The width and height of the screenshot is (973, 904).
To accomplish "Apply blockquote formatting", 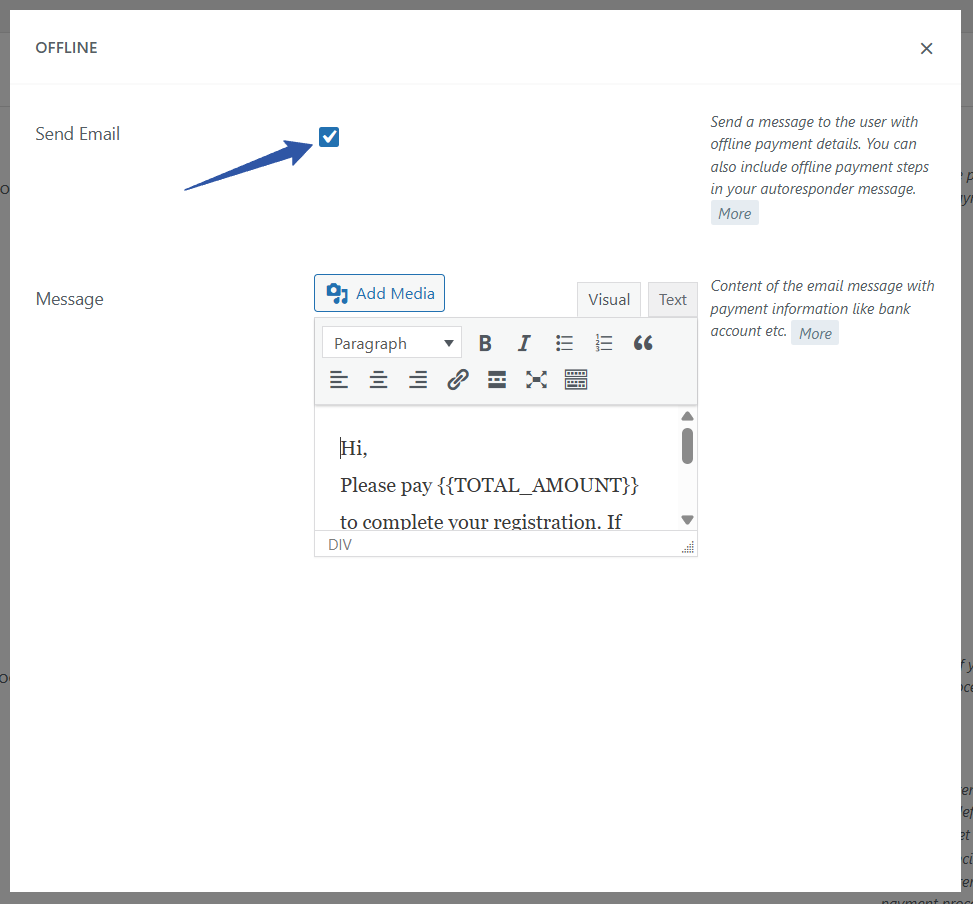I will click(643, 343).
